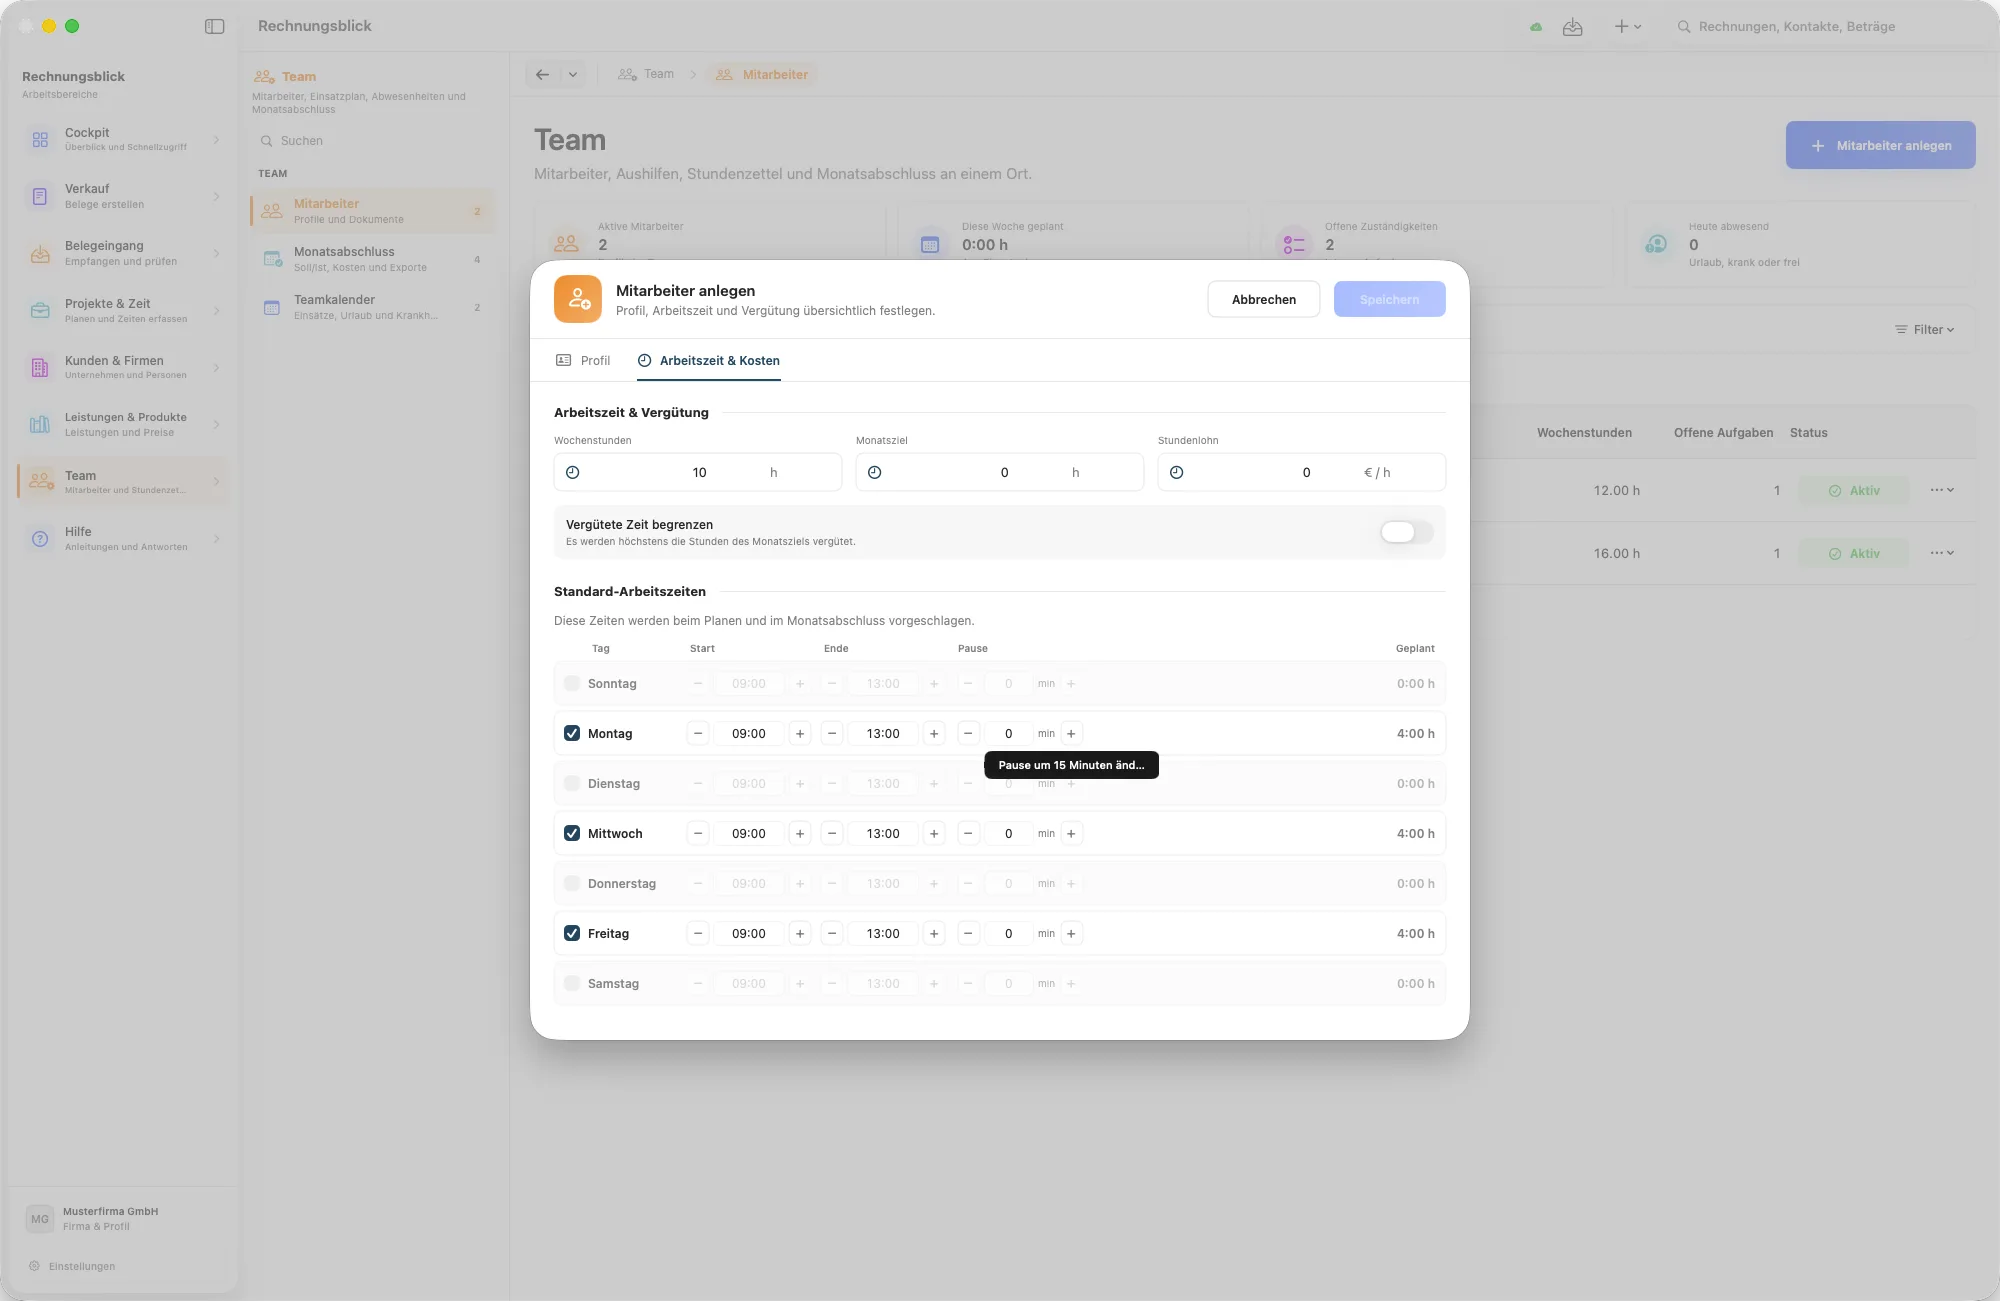
Task: Open Hilfe question mark icon
Action: click(40, 539)
